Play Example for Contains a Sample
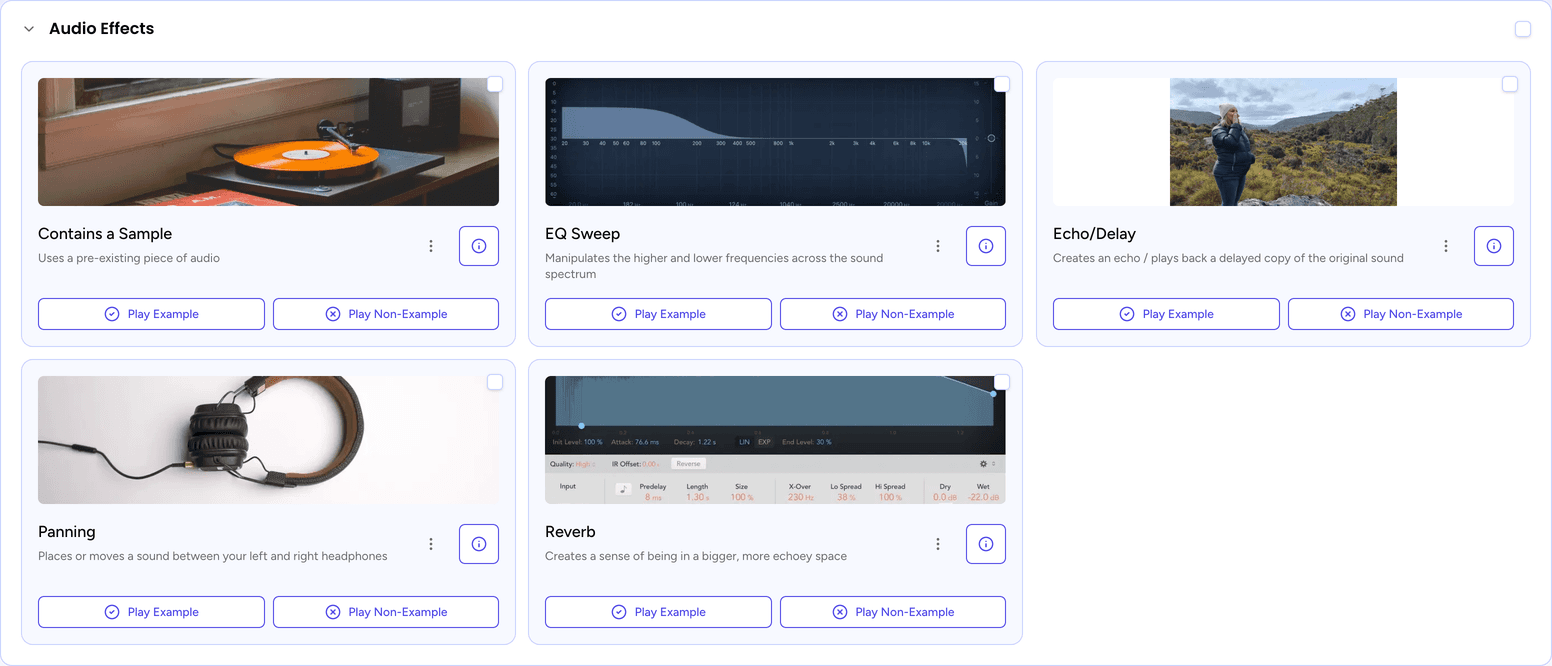 click(x=151, y=314)
